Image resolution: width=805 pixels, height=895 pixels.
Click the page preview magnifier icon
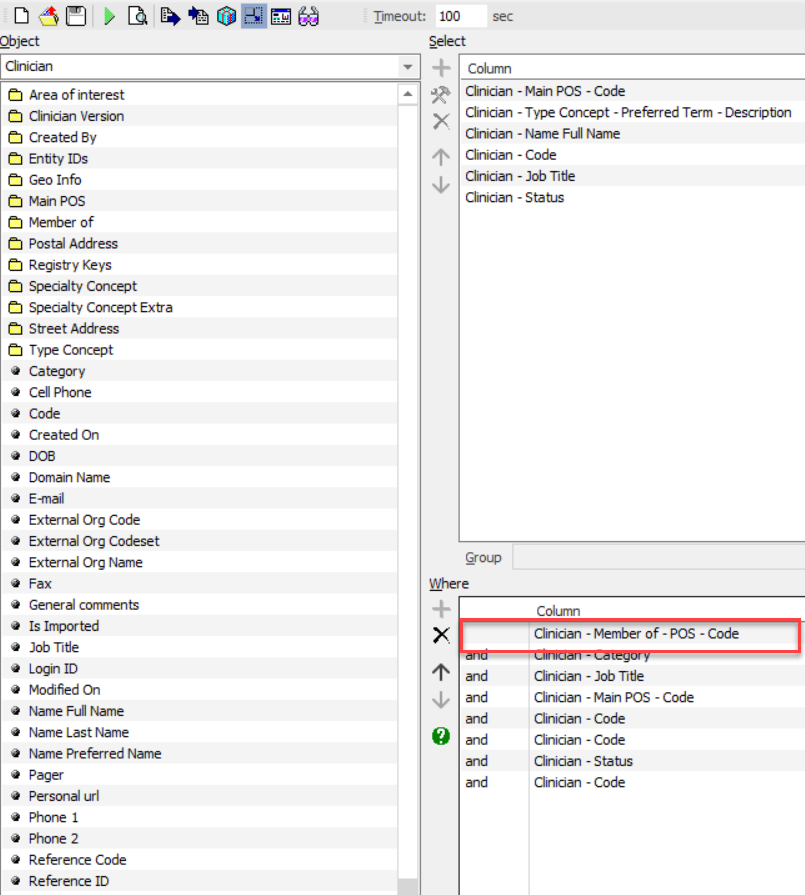tap(138, 16)
